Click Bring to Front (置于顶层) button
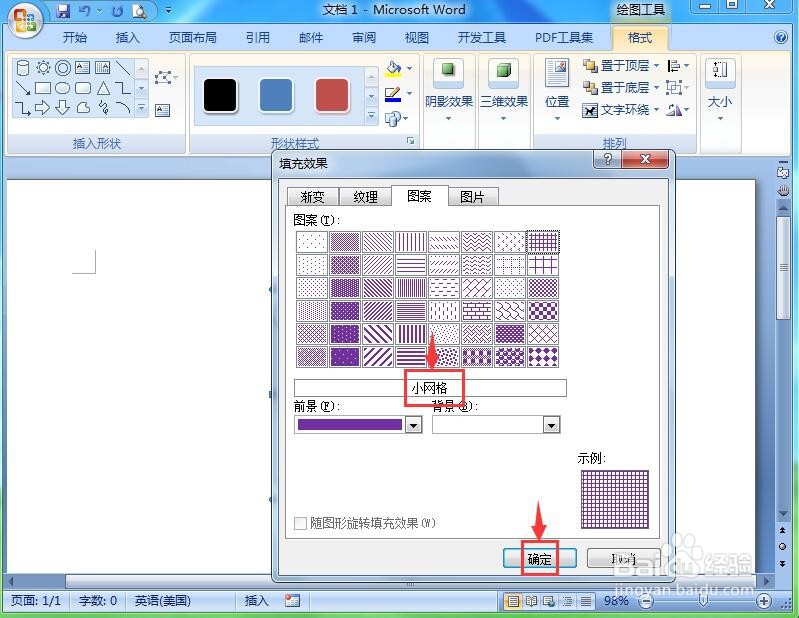799x618 pixels. pos(616,66)
